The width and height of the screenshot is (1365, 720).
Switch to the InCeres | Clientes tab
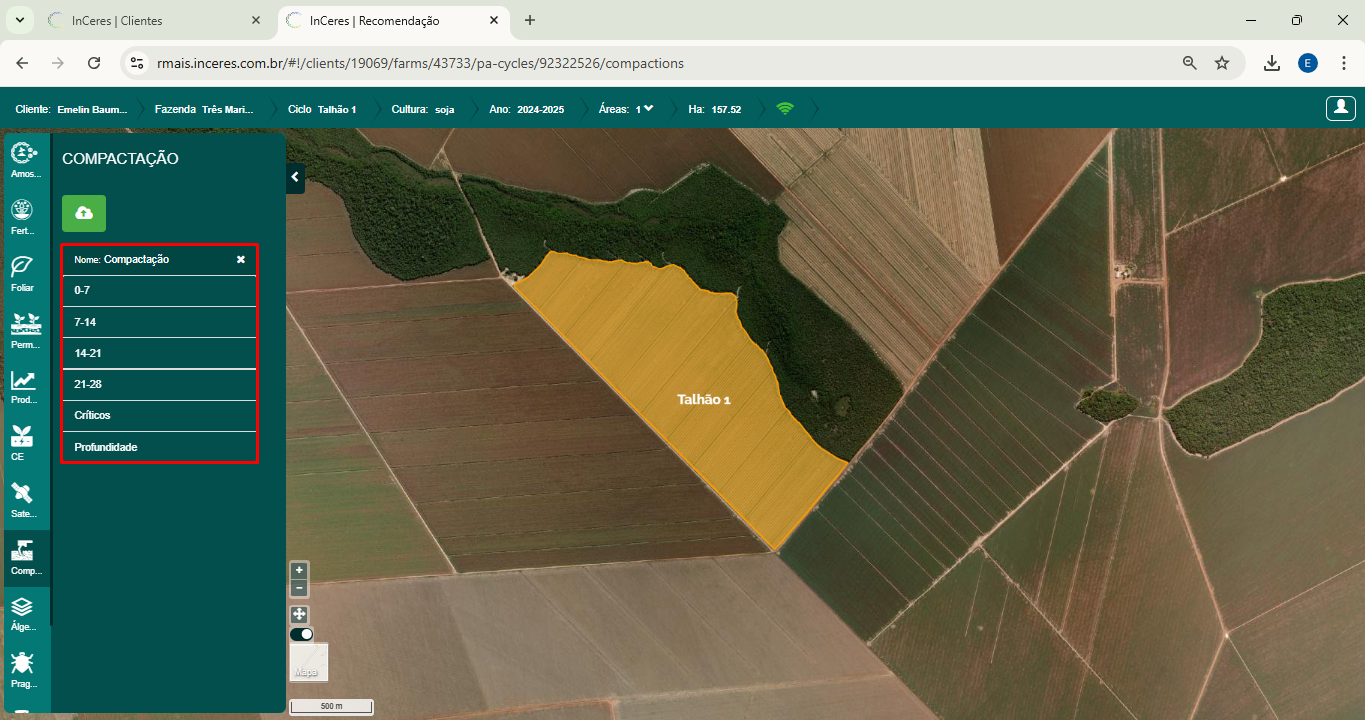155,20
